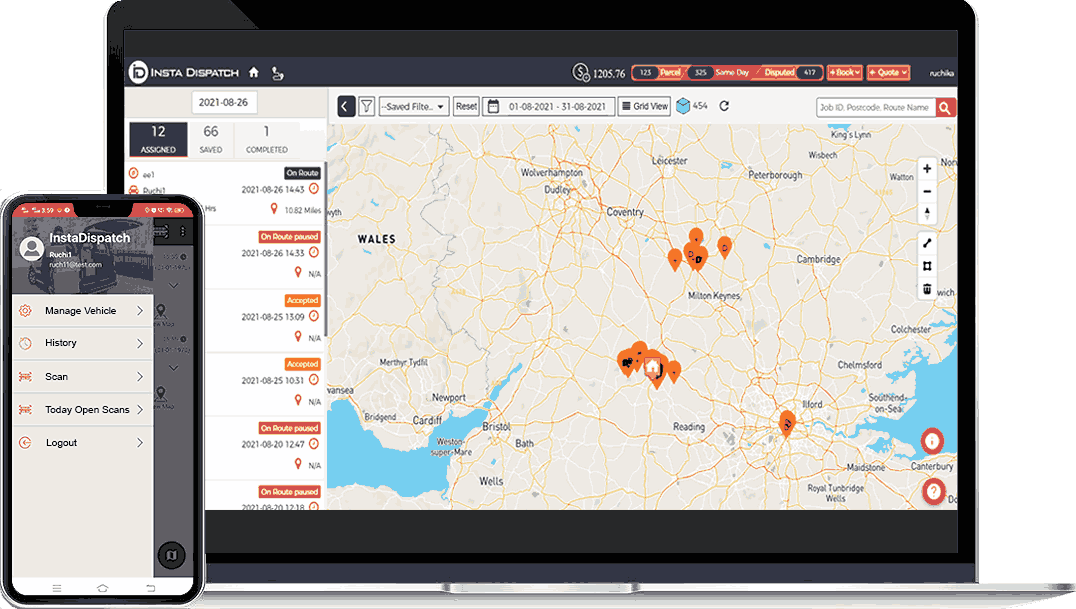The width and height of the screenshot is (1076, 609).
Task: Click the funnel filter icon
Action: (366, 106)
